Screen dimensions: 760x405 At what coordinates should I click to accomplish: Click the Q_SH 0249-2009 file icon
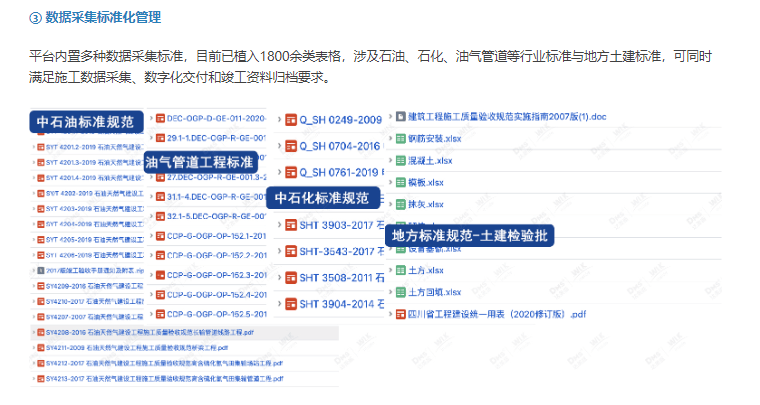[290, 119]
